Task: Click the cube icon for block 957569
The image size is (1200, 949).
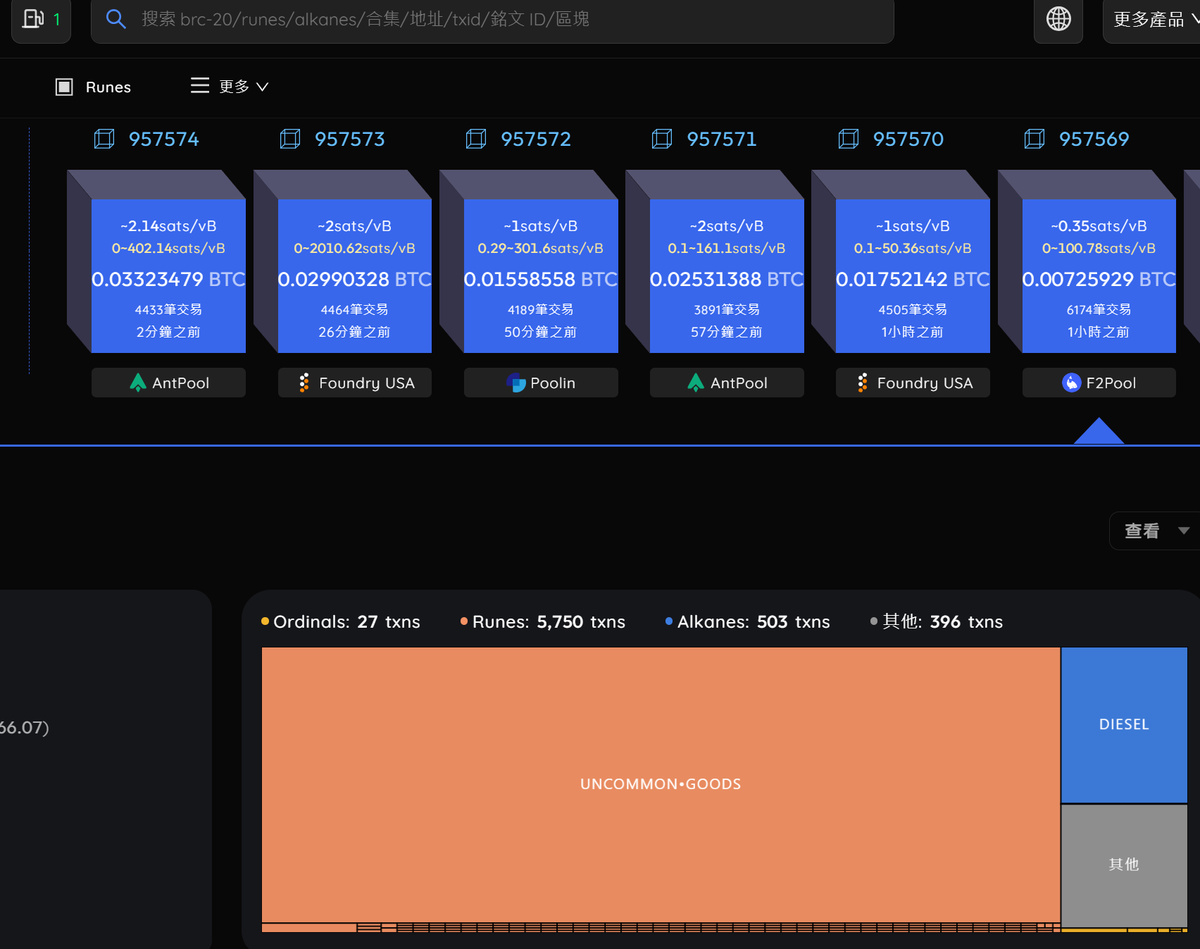Action: (1034, 139)
